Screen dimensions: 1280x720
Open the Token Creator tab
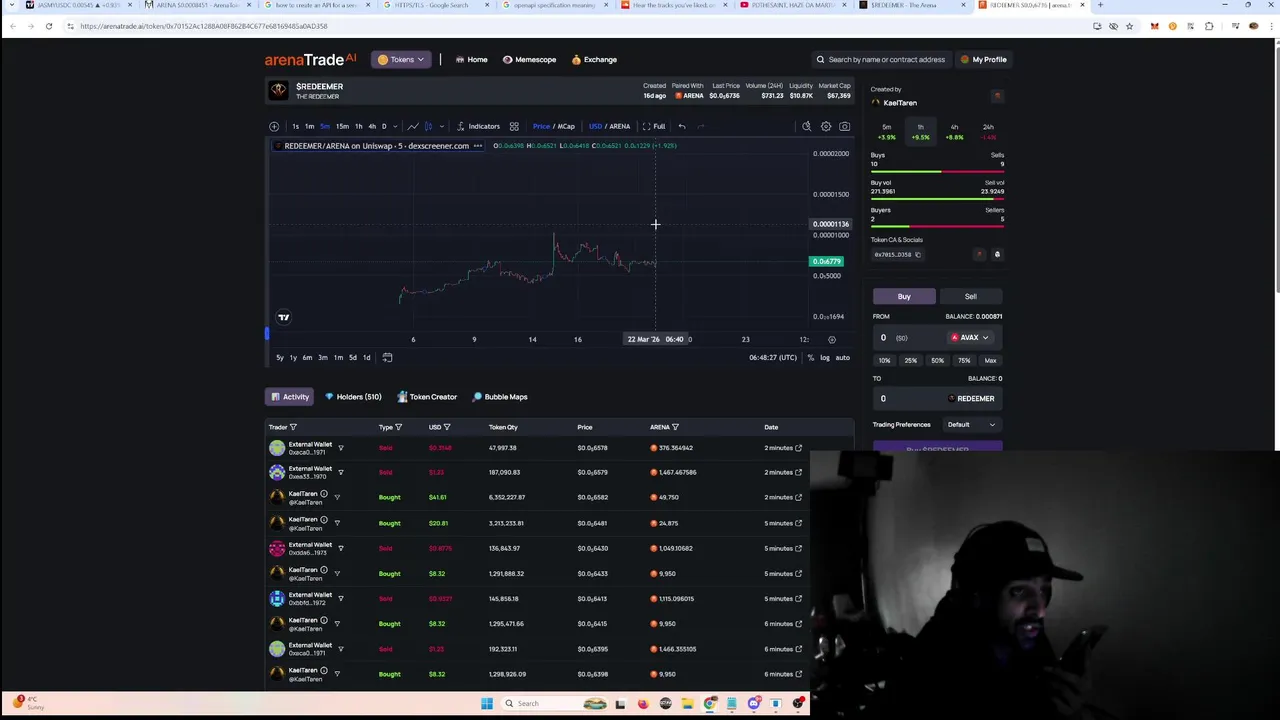[427, 397]
